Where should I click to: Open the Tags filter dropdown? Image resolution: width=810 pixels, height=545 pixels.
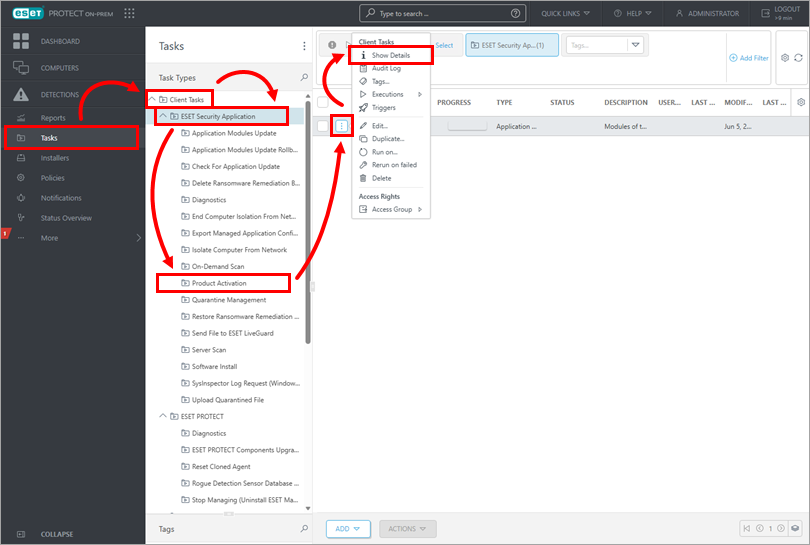pyautogui.click(x=635, y=45)
